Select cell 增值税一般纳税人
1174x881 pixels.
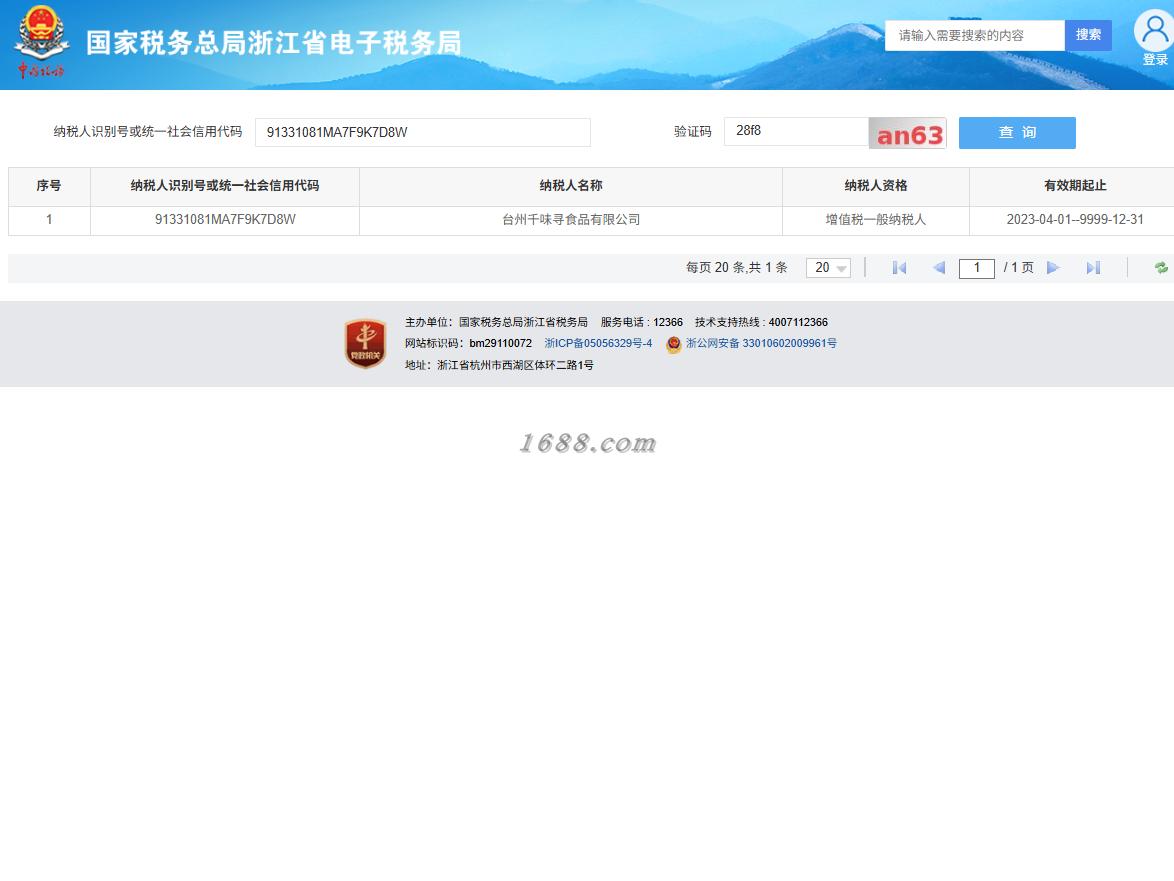point(876,220)
